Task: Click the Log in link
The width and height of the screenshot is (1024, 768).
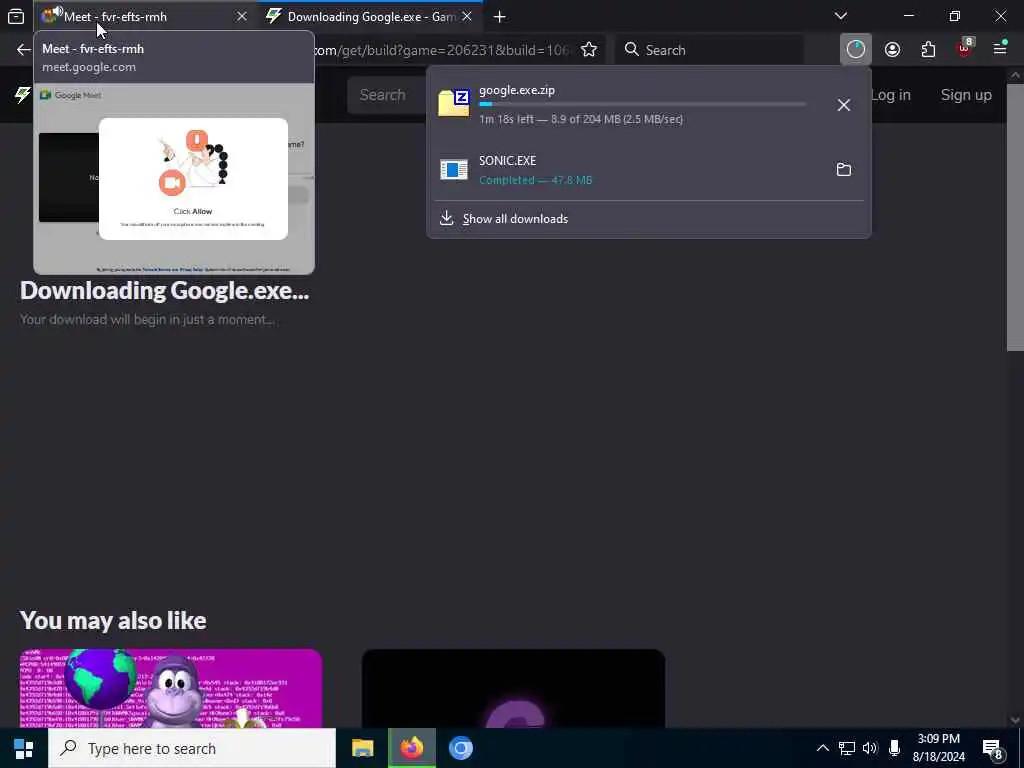Action: 891,95
